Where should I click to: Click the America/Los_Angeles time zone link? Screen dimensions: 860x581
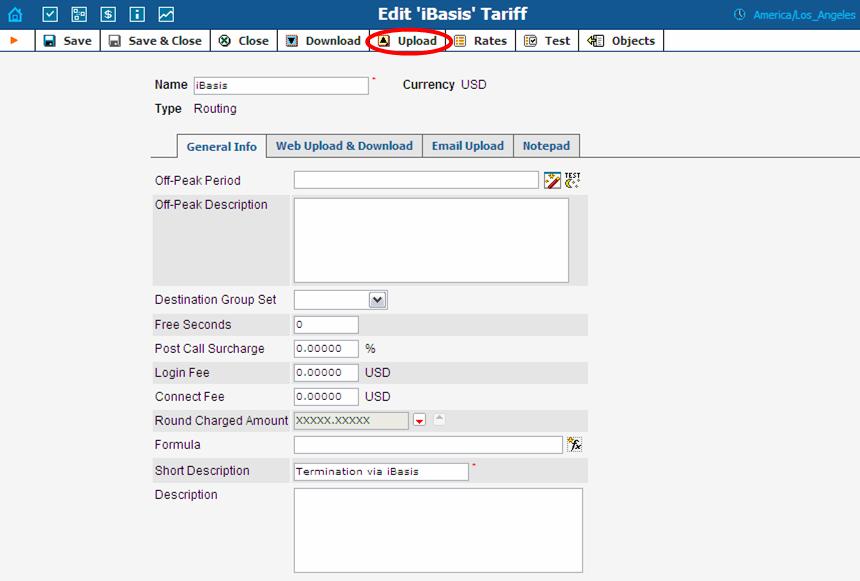(804, 15)
